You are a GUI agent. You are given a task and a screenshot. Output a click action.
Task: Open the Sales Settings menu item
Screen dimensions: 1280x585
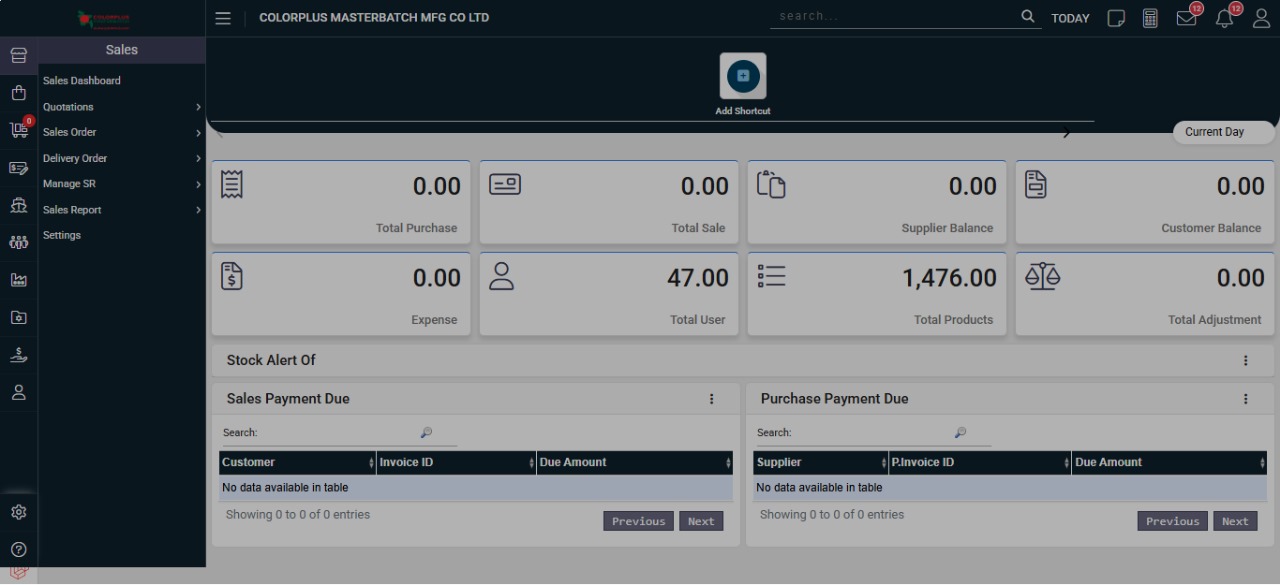point(62,235)
